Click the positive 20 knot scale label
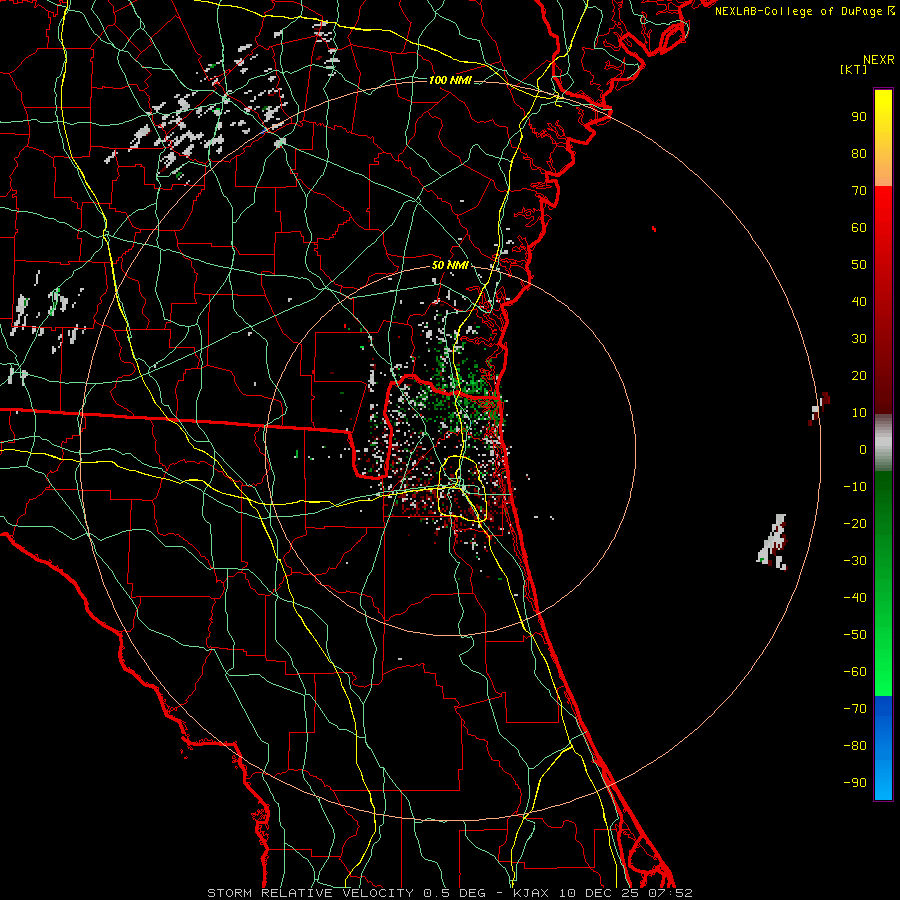 click(859, 375)
